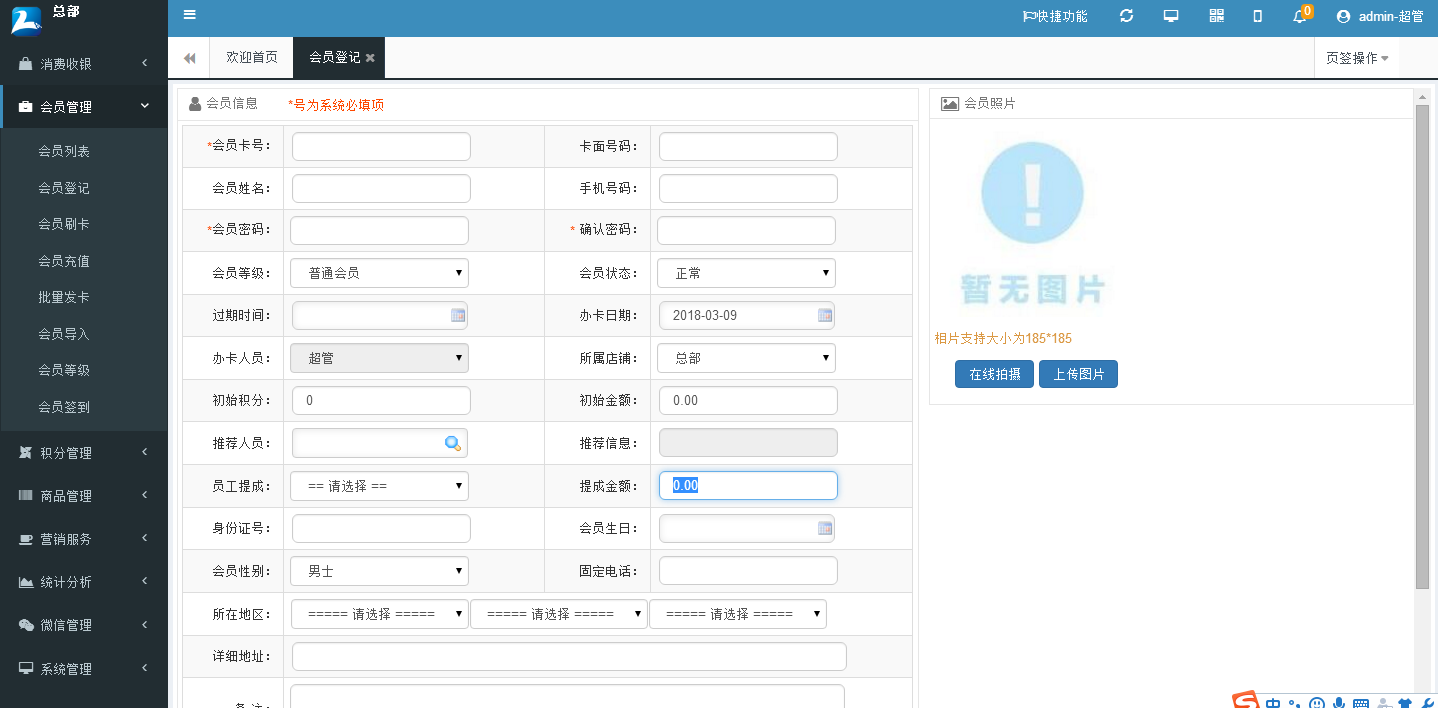Open the 快捷功能 quick functions menu
The width and height of the screenshot is (1438, 708).
point(1055,16)
